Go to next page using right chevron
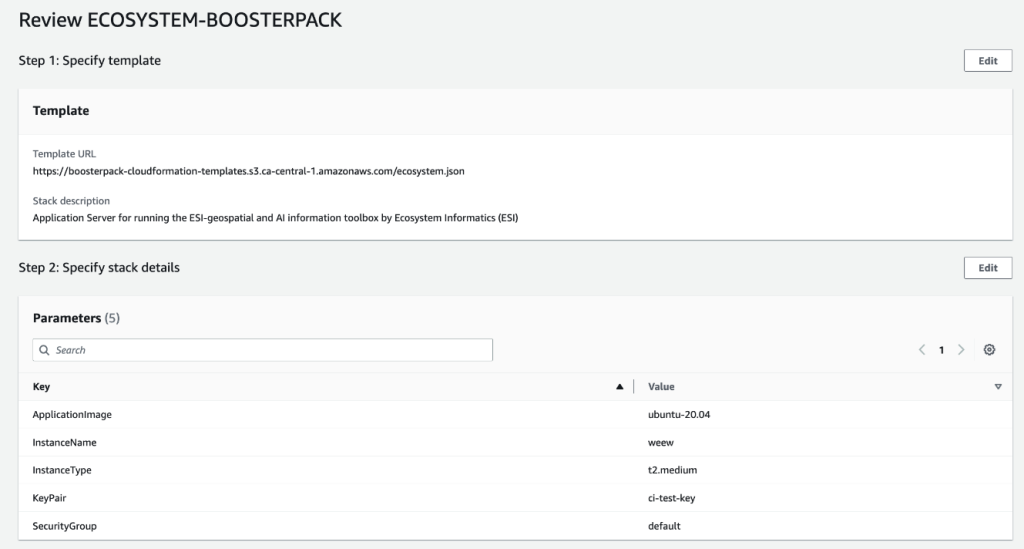 pyautogui.click(x=961, y=350)
